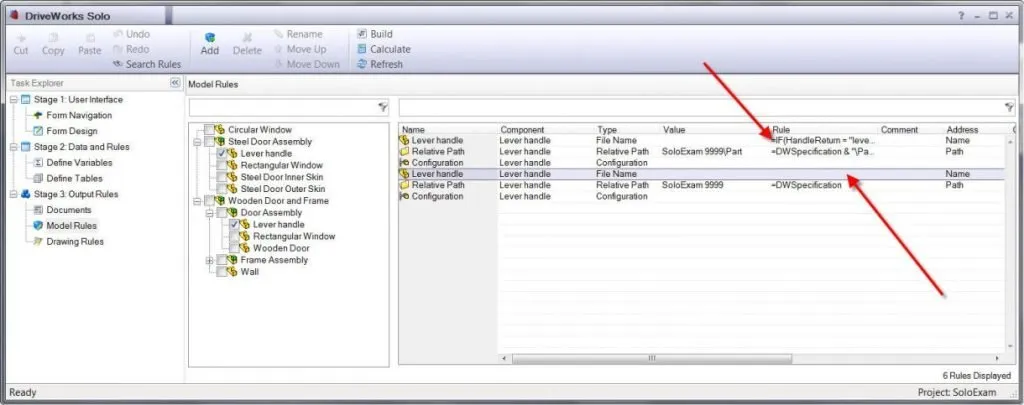Click the Search Rules icon
This screenshot has width=1024, height=405.
(118, 64)
